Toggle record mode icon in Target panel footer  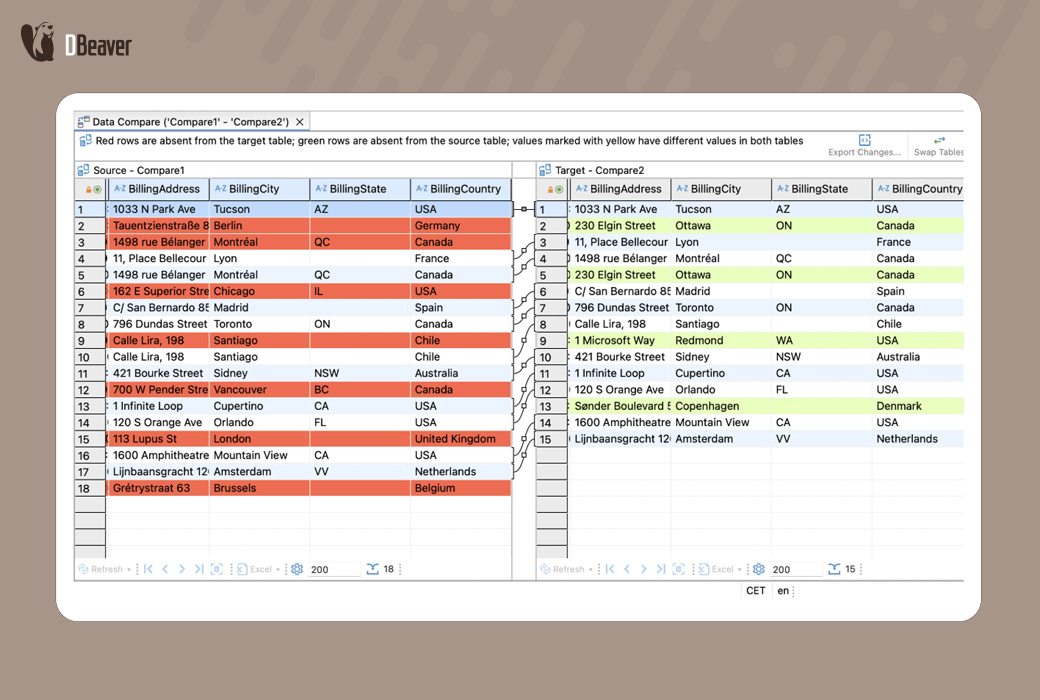tap(679, 569)
